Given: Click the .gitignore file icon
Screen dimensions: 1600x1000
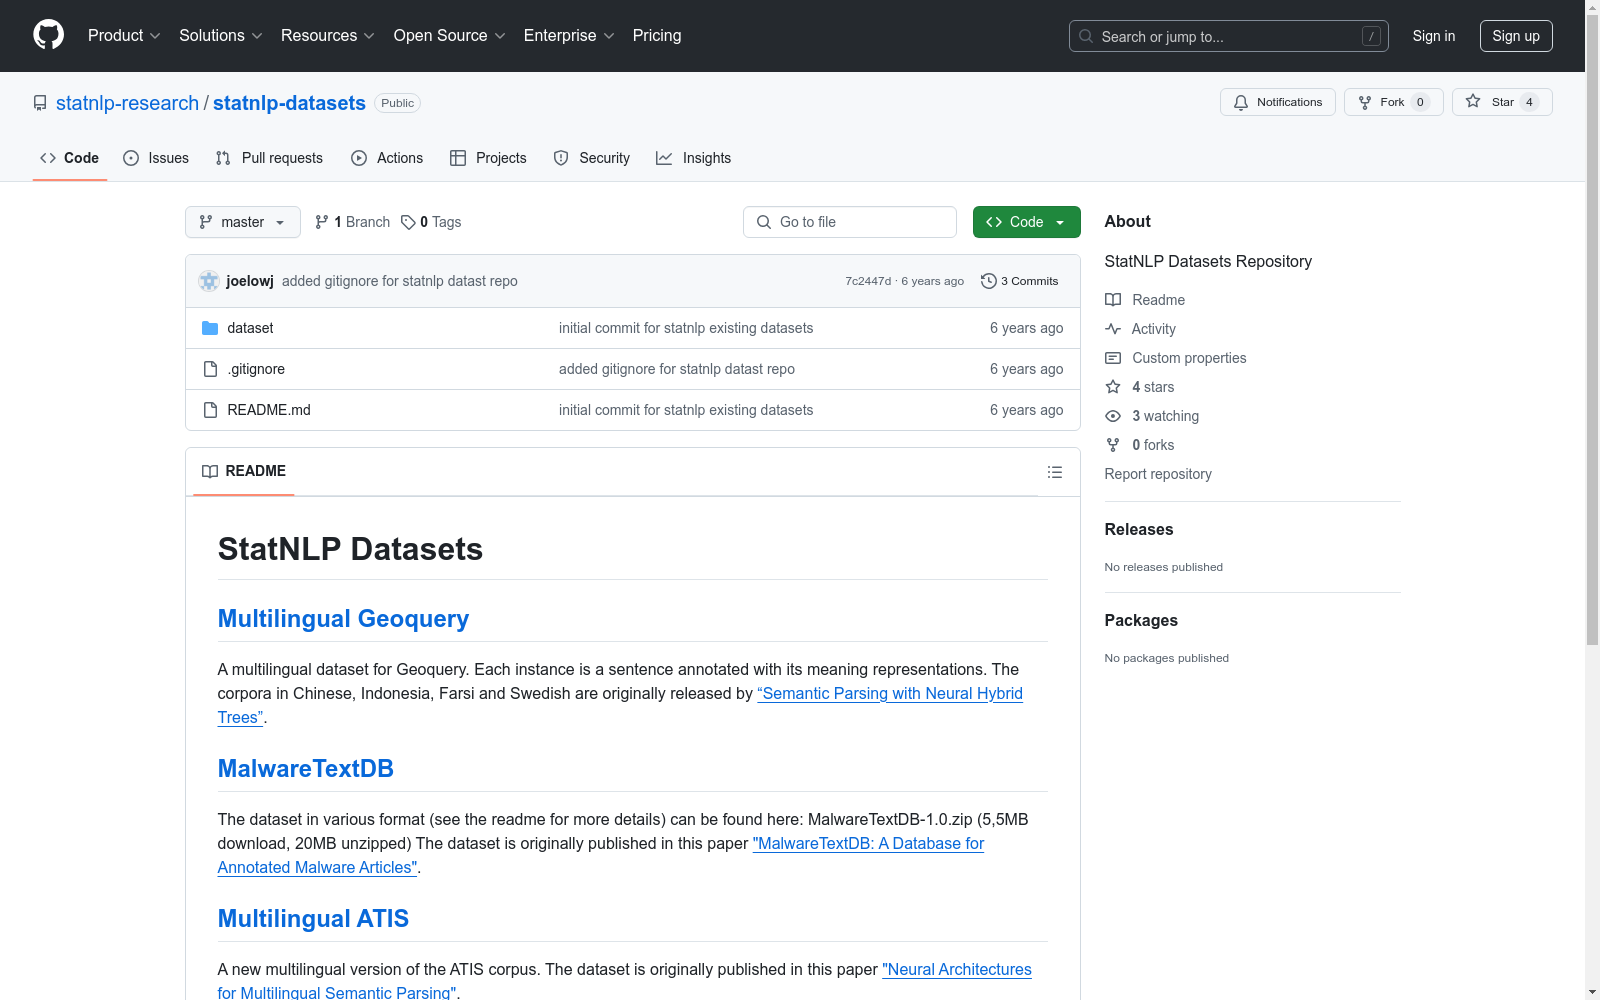Looking at the screenshot, I should click(x=210, y=369).
